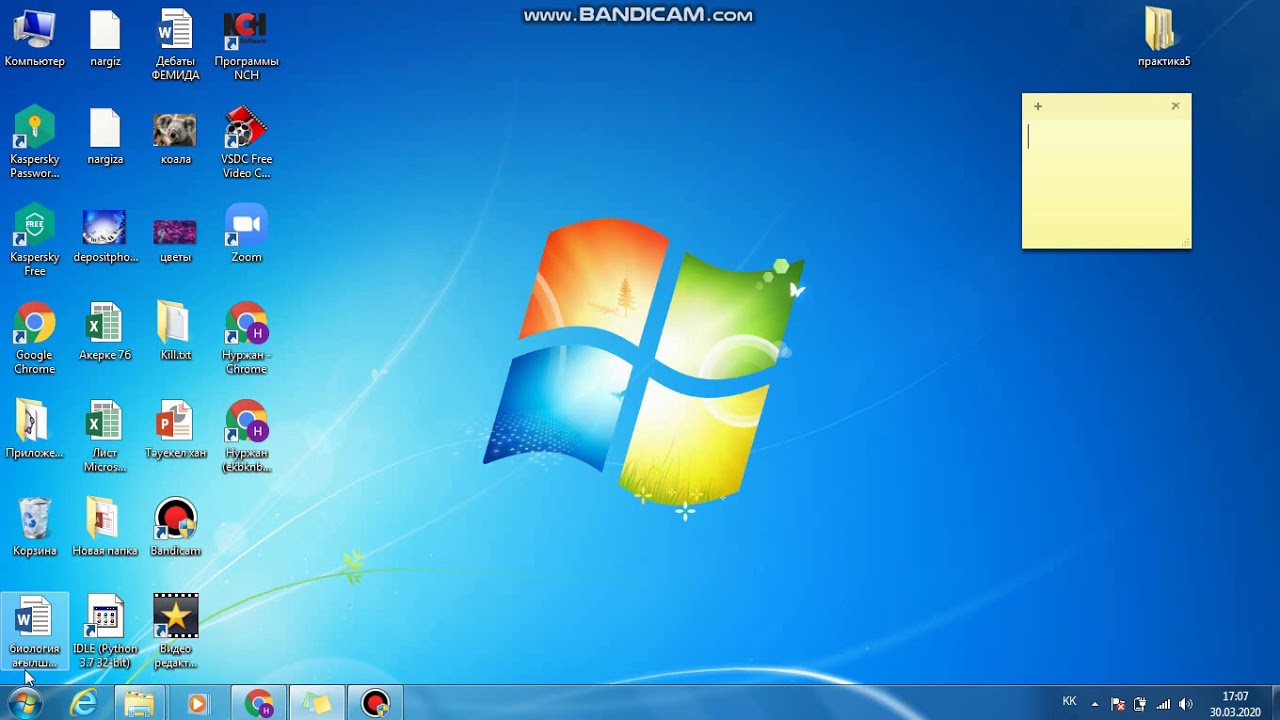Open the taskbar clock showing 17:07
Screen dimensions: 1280x720
(1235, 704)
